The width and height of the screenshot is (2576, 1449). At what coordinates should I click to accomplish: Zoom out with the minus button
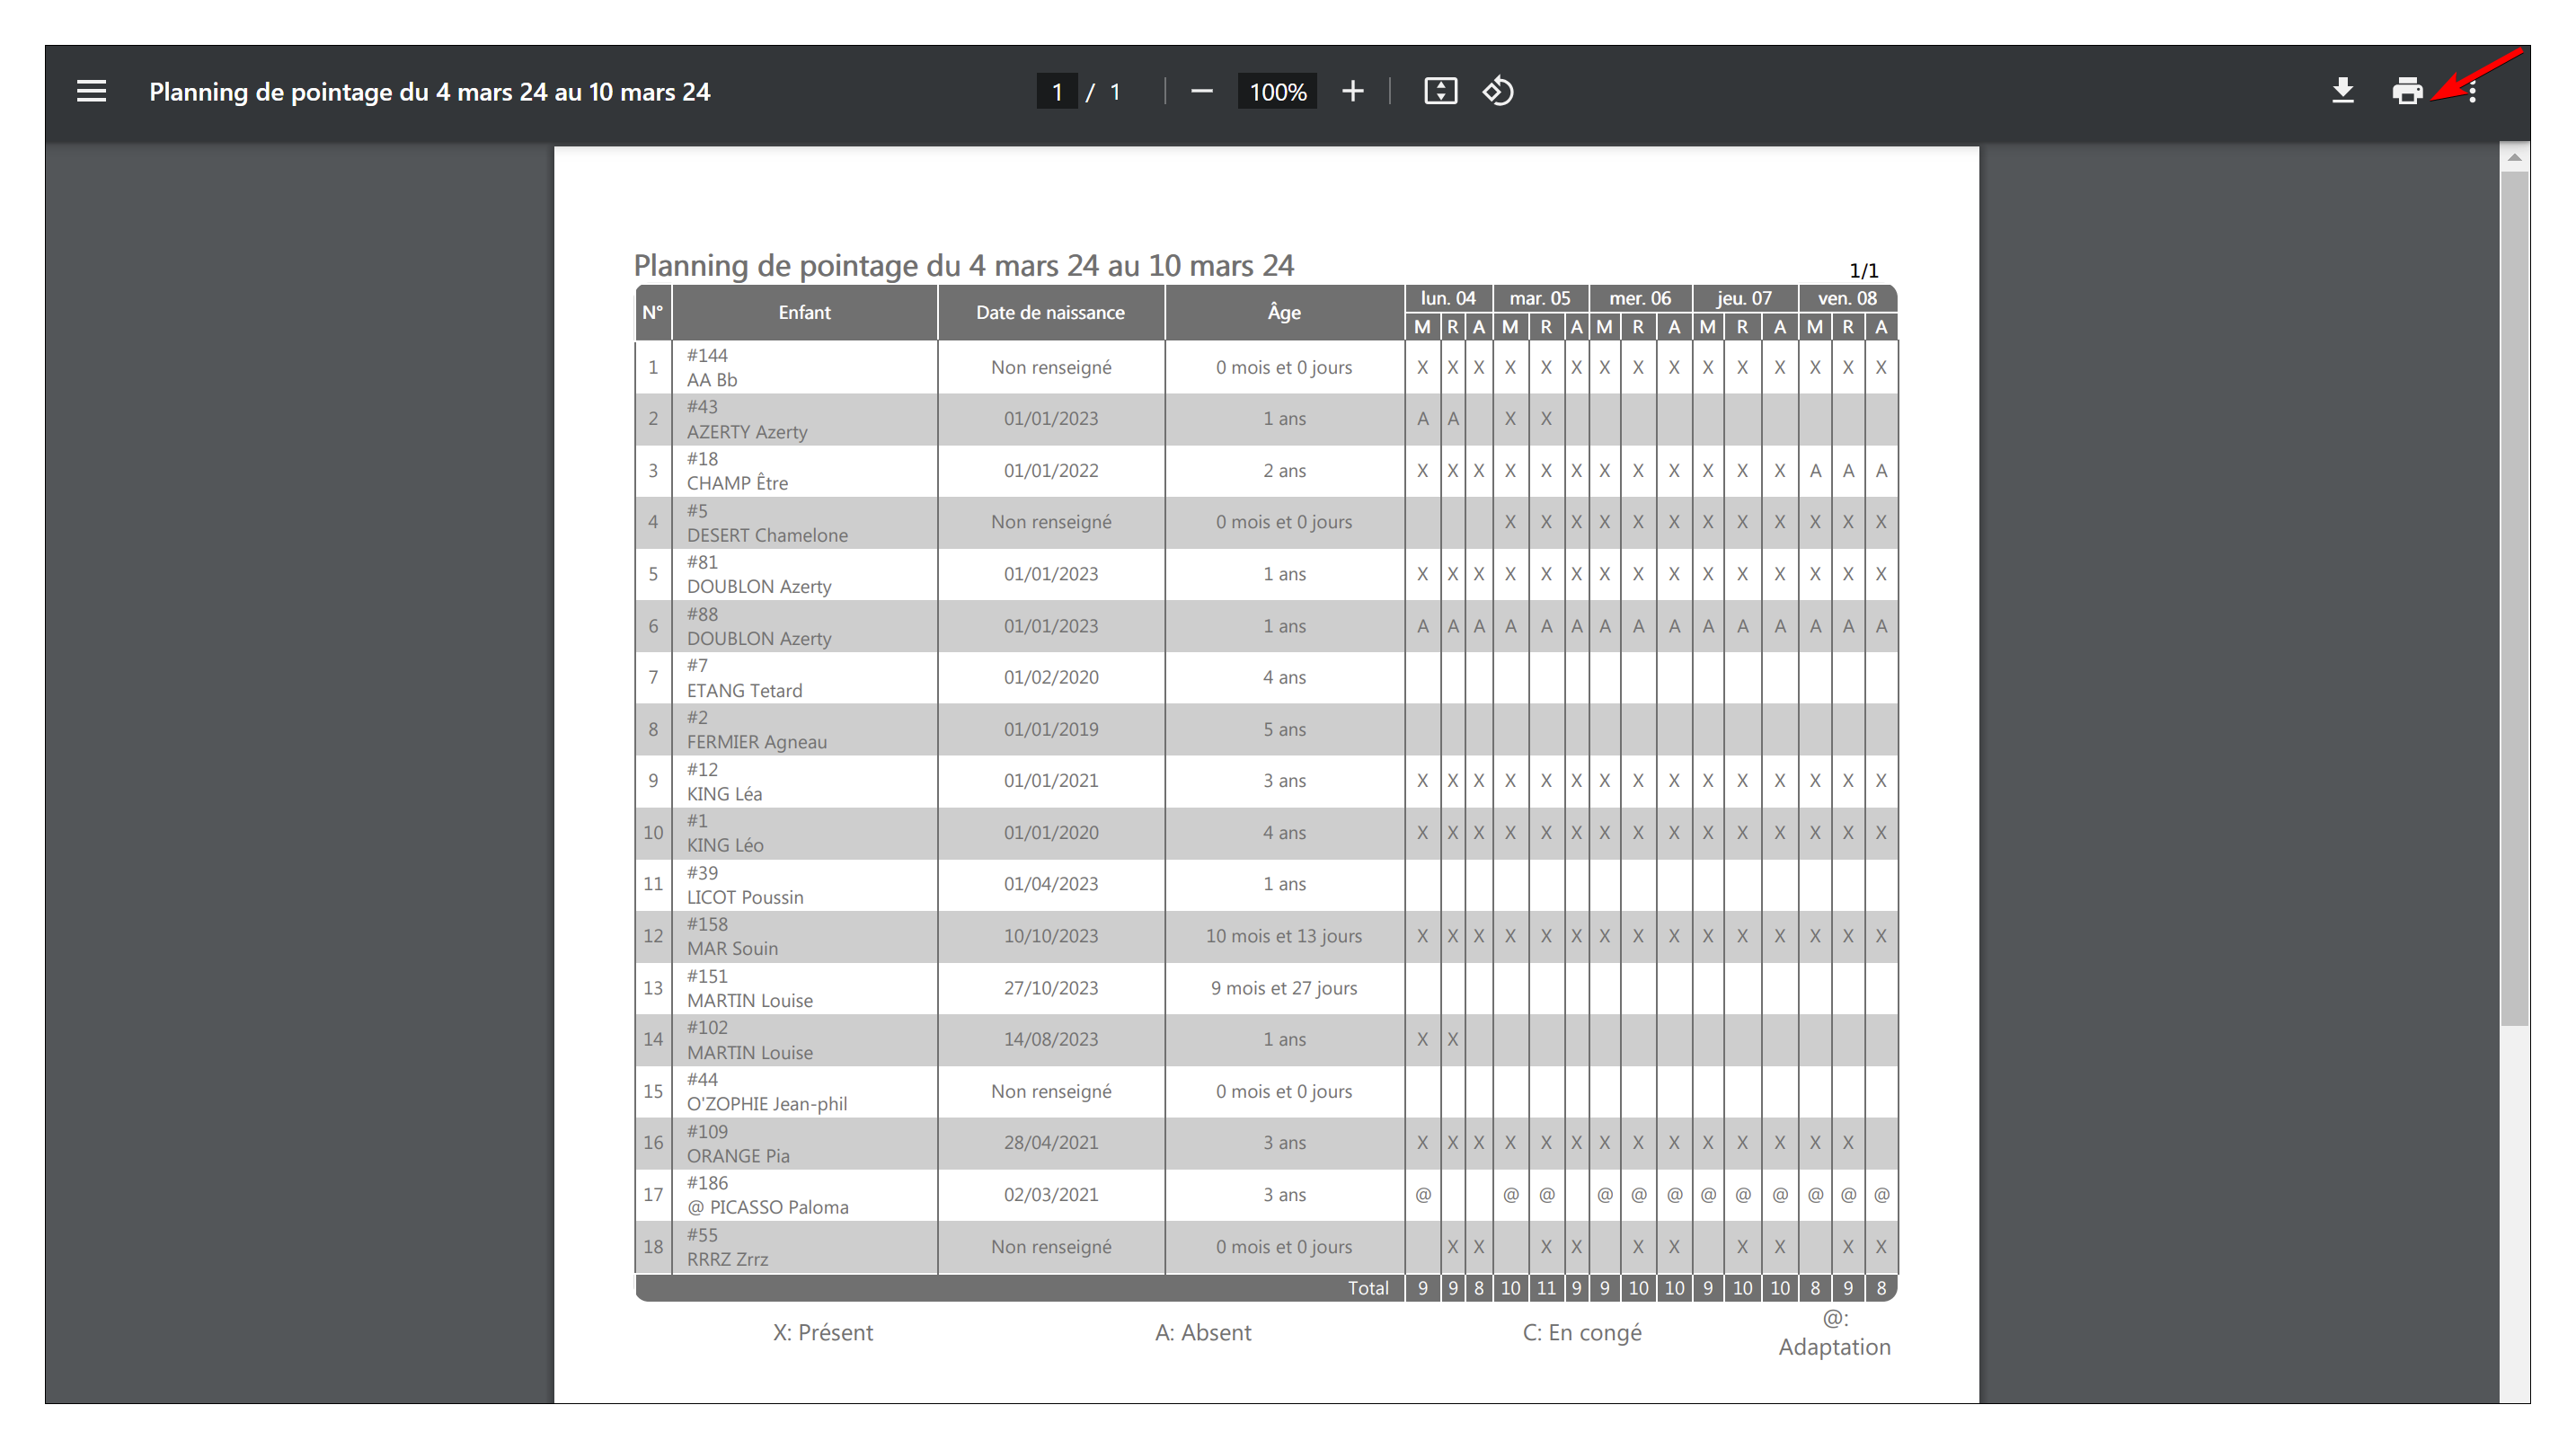click(x=1201, y=91)
